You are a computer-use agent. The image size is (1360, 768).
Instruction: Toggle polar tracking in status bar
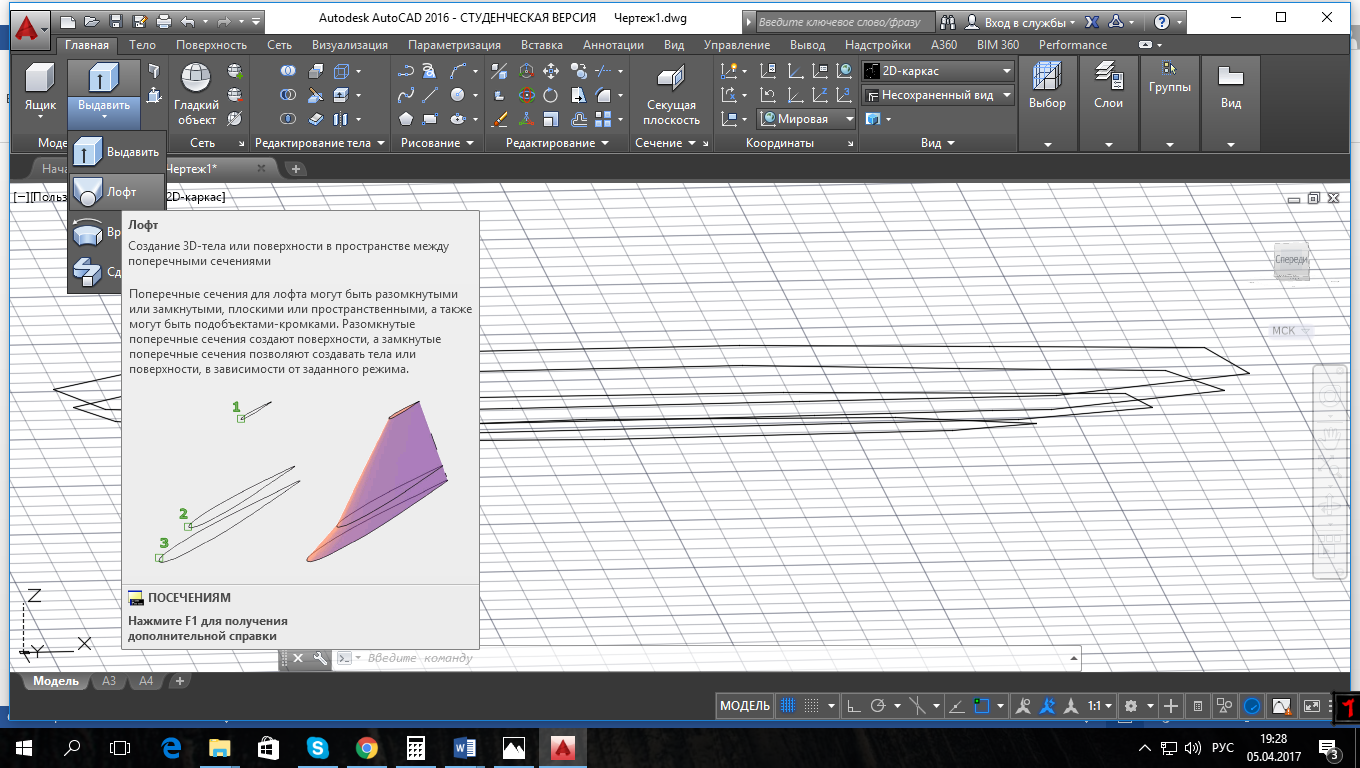(x=878, y=705)
